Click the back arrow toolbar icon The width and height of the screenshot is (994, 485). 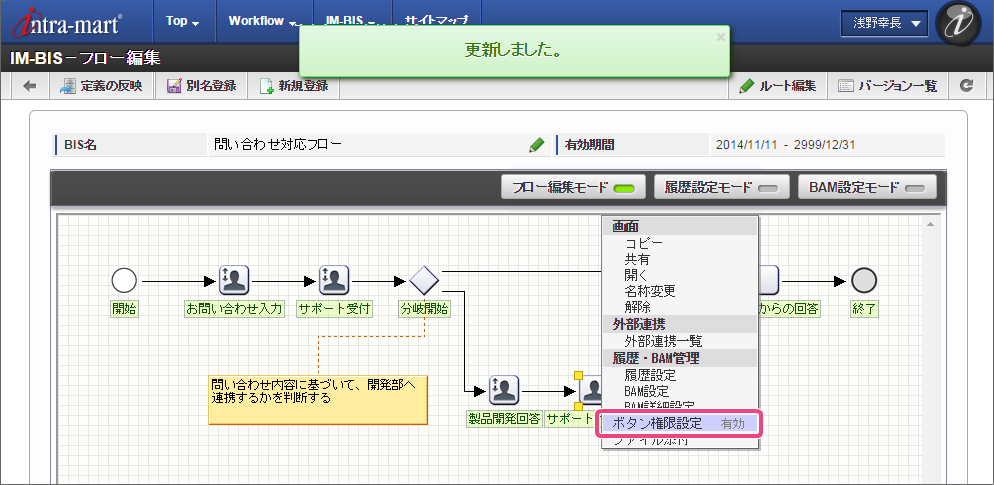tap(30, 86)
